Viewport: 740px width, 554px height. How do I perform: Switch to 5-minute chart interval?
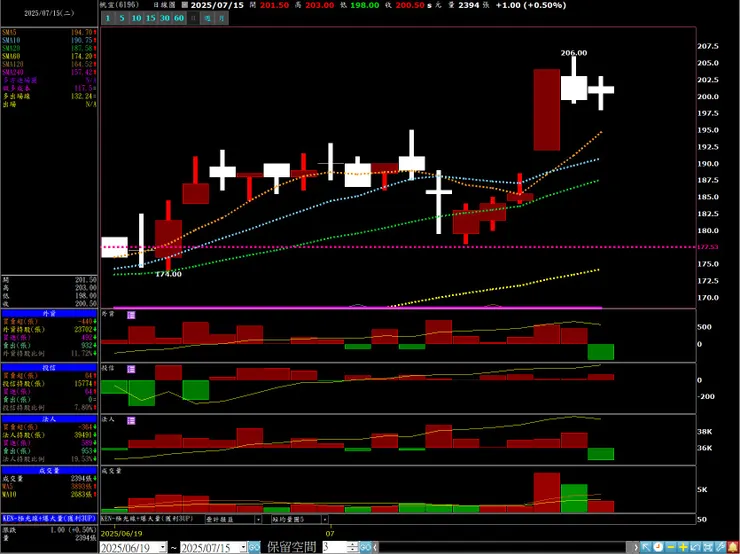tap(122, 18)
